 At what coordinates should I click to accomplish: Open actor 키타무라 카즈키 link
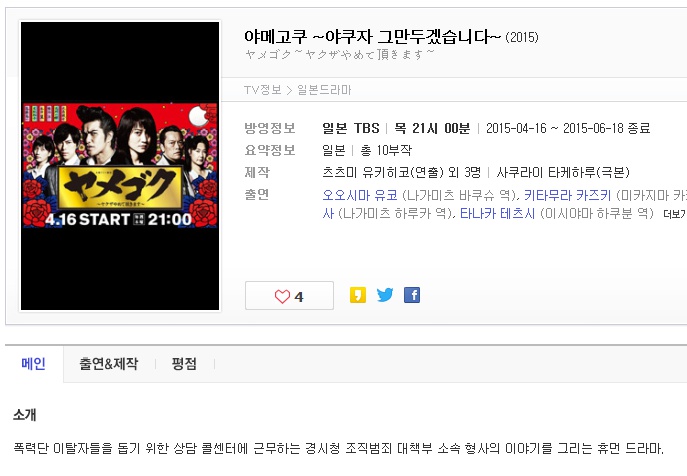567,195
